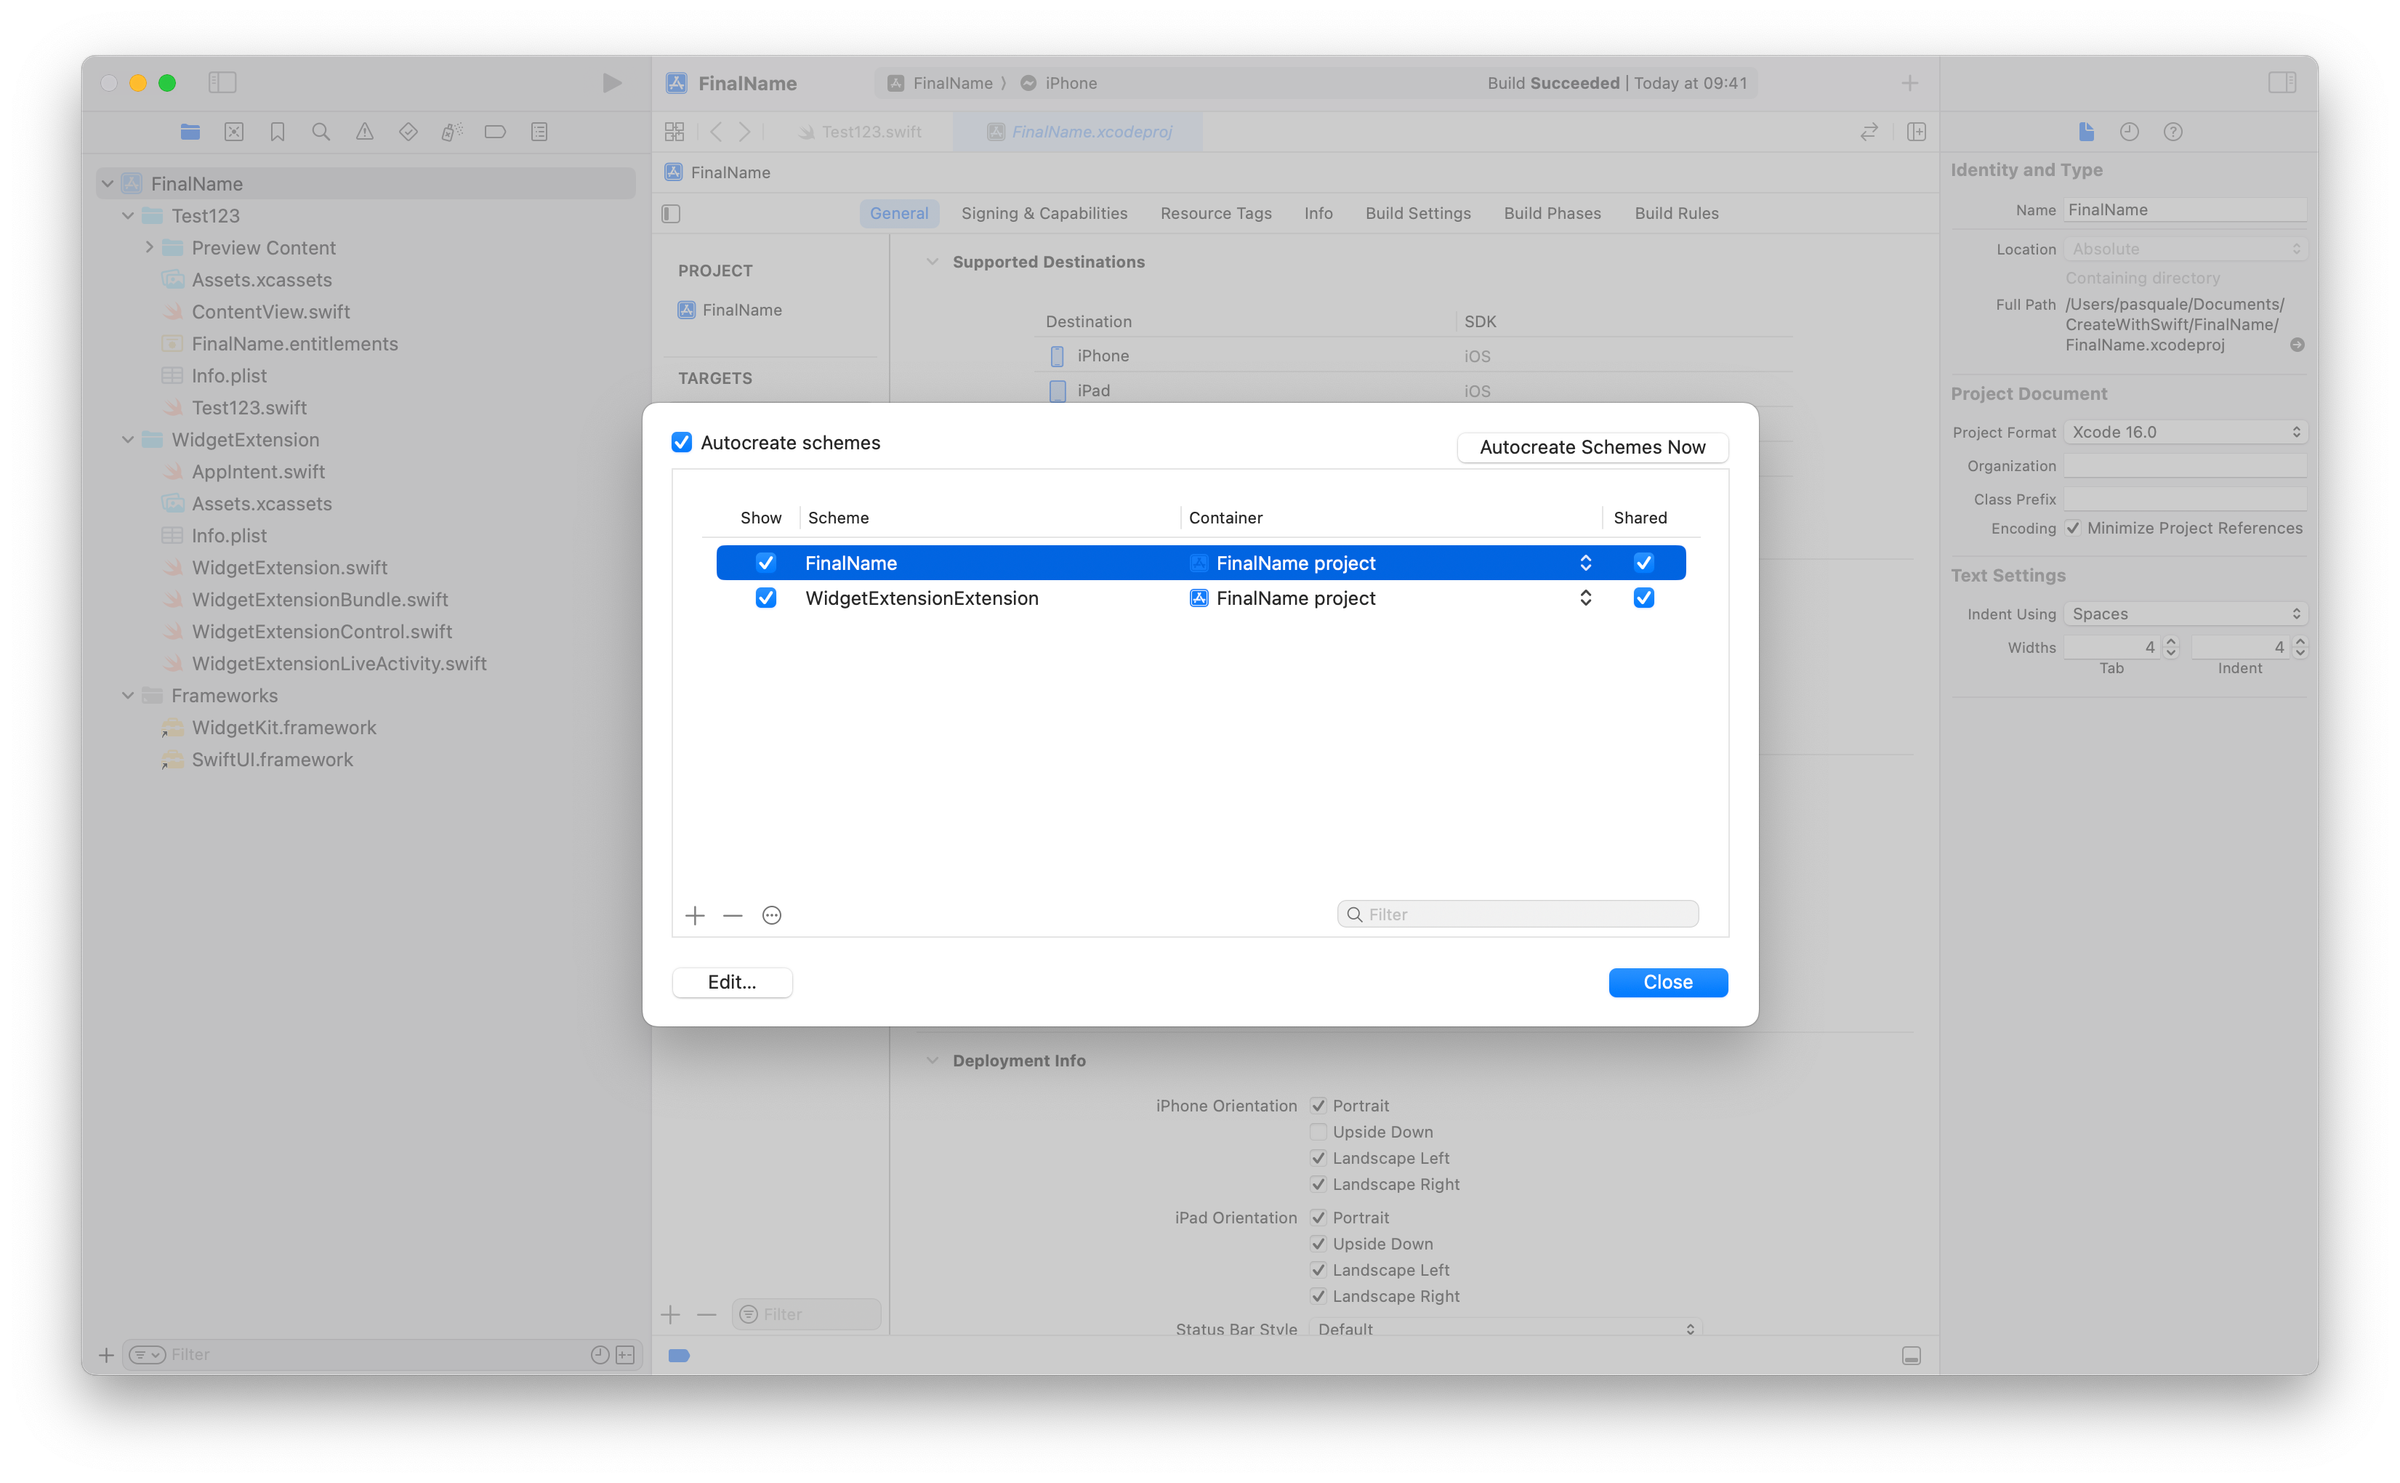Open Quick Help inspector question mark
Screen dimensions: 2400x1483
coord(2172,131)
